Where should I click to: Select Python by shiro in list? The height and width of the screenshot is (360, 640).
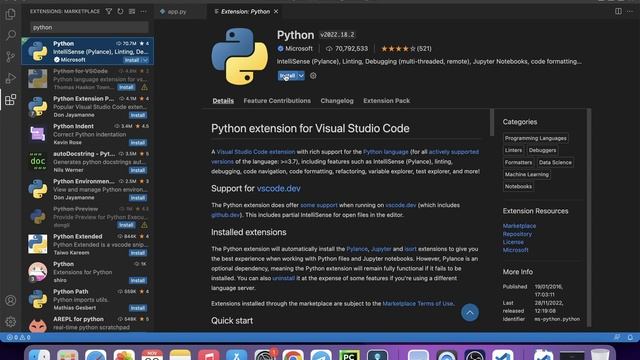[87, 272]
